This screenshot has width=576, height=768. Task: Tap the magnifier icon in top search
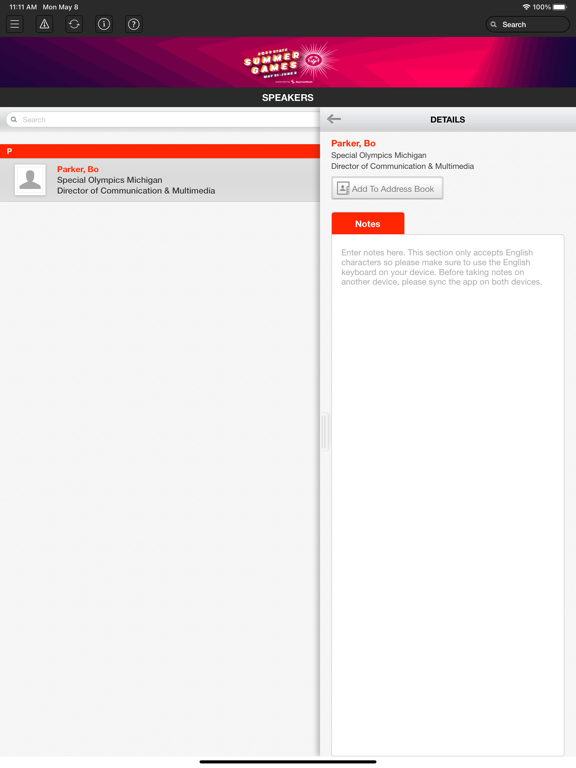click(x=494, y=24)
